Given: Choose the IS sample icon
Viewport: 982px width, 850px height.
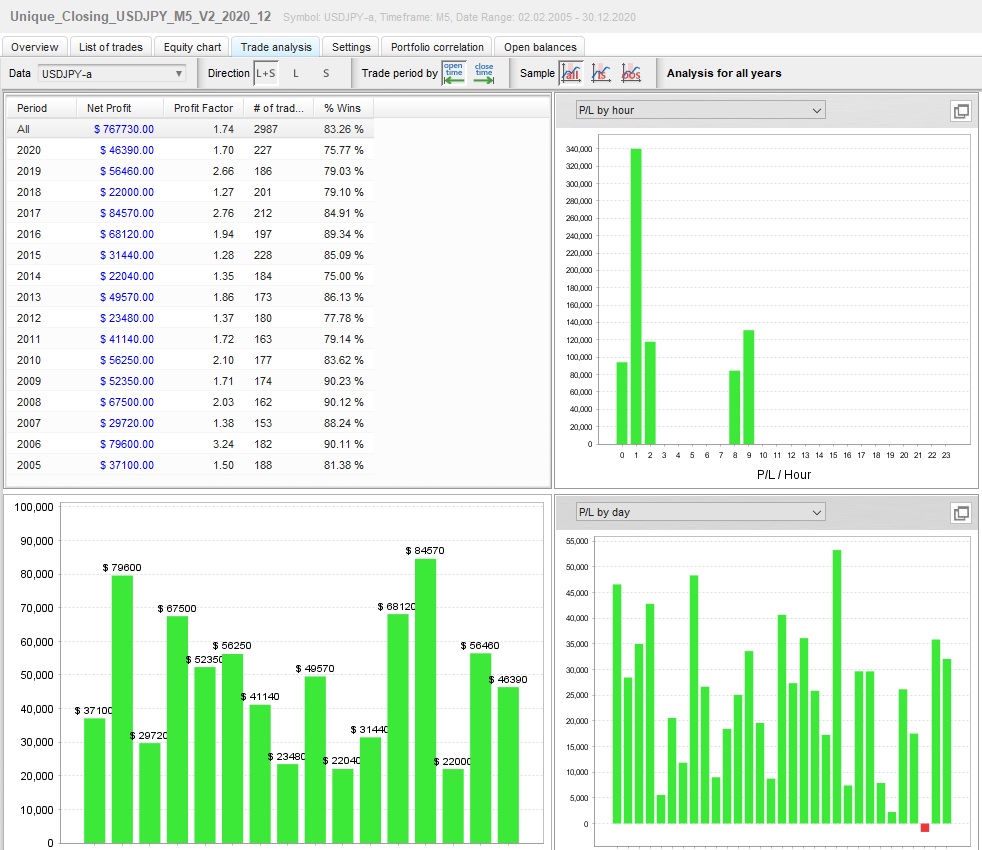Looking at the screenshot, I should pos(601,73).
